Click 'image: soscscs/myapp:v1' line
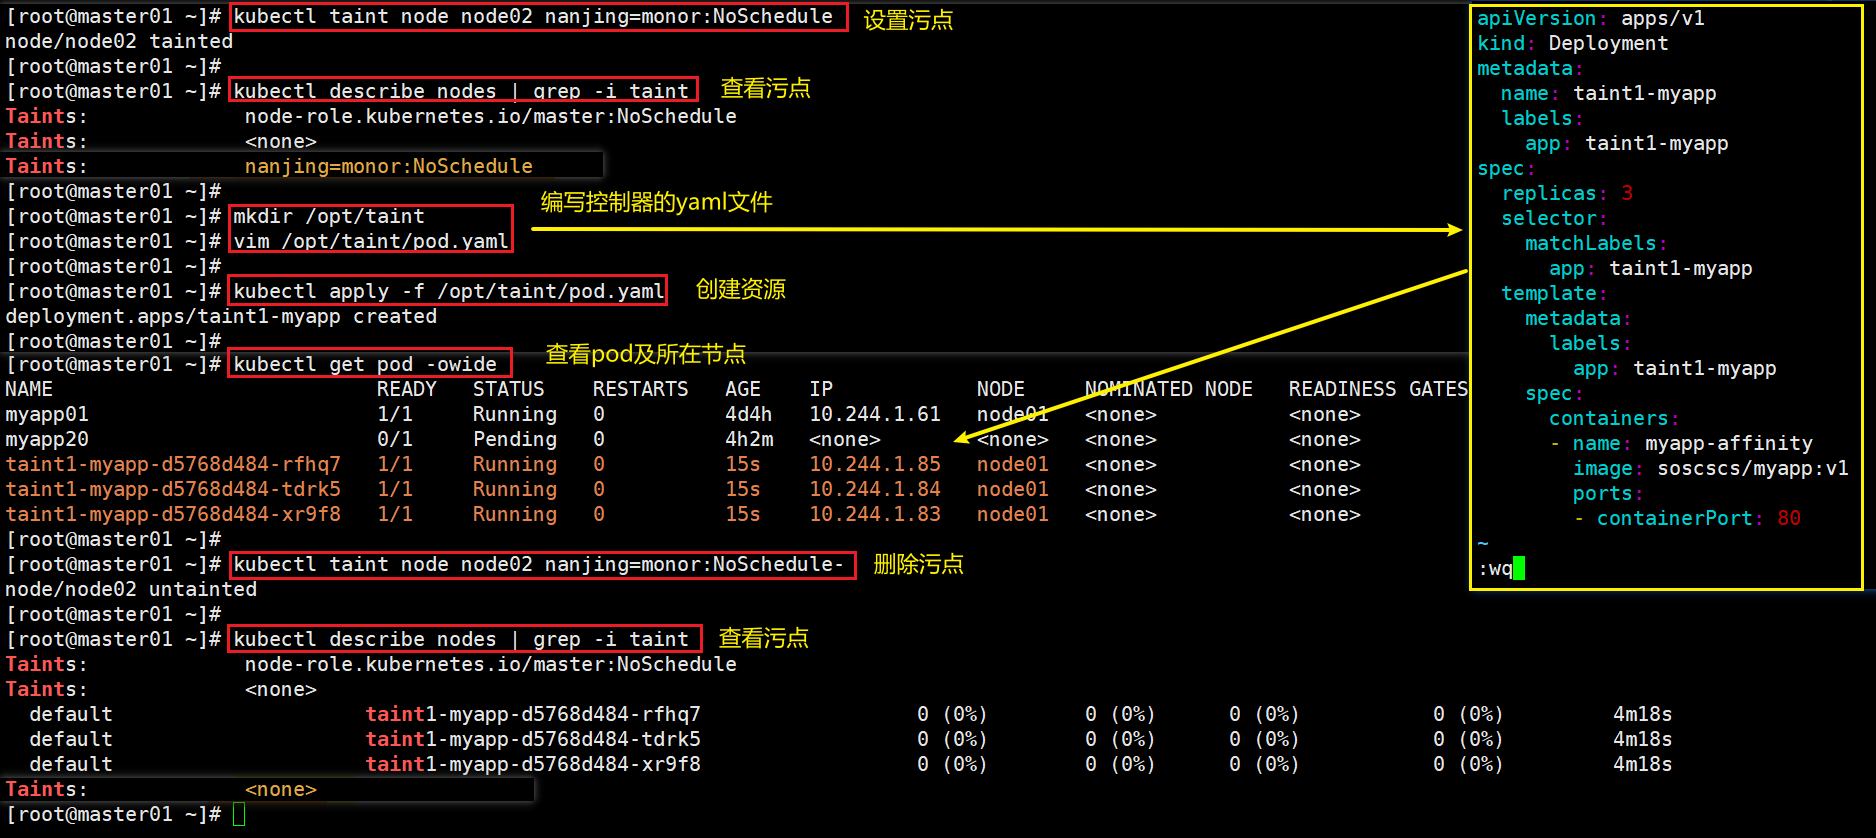 pos(1711,468)
